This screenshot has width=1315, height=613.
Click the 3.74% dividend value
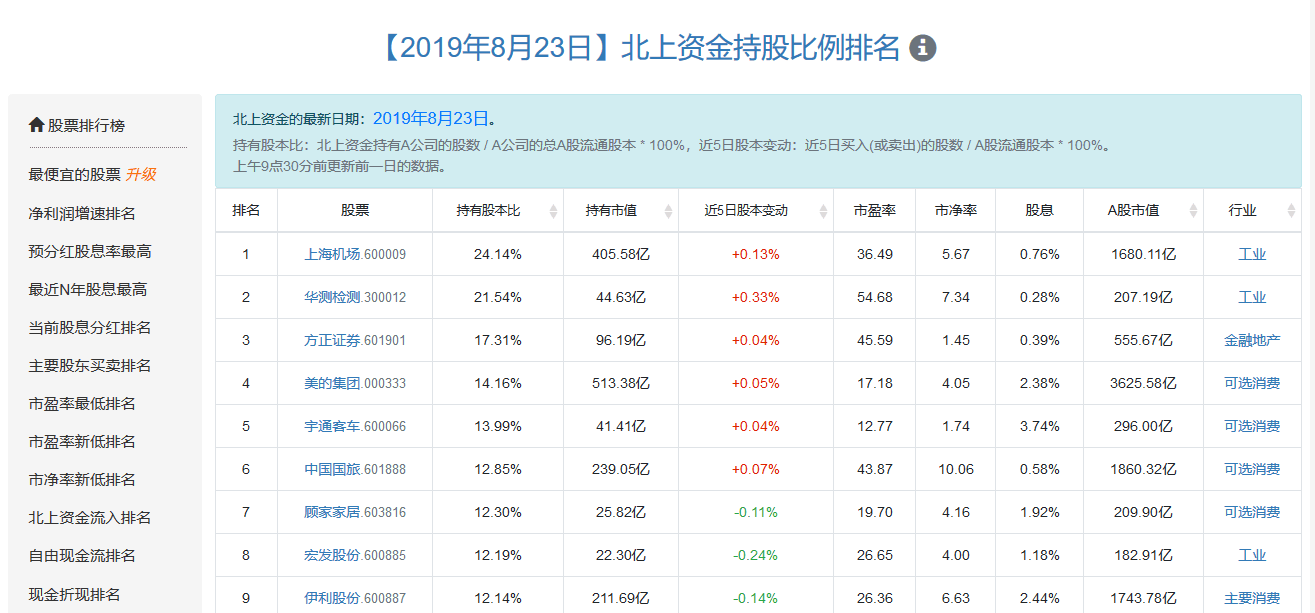pos(1040,426)
